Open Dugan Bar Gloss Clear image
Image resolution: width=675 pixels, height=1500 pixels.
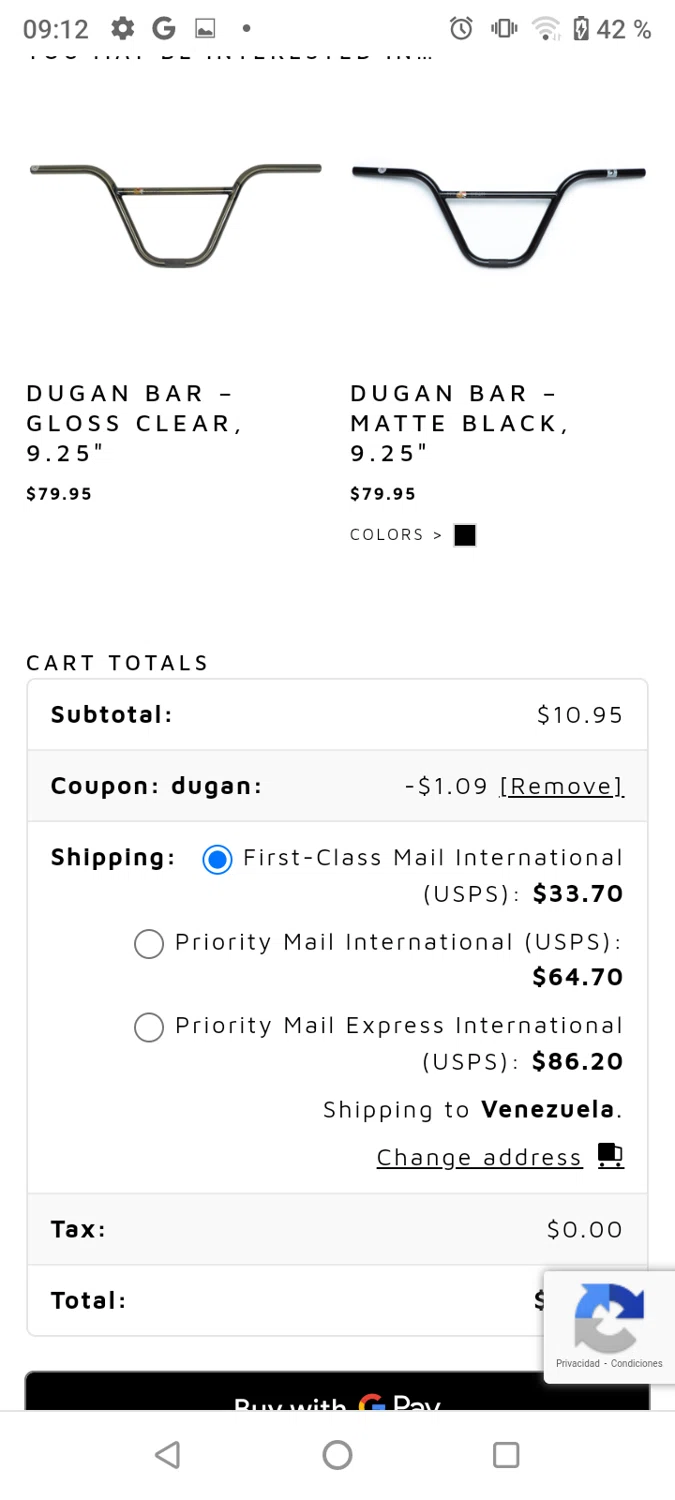[x=175, y=215]
